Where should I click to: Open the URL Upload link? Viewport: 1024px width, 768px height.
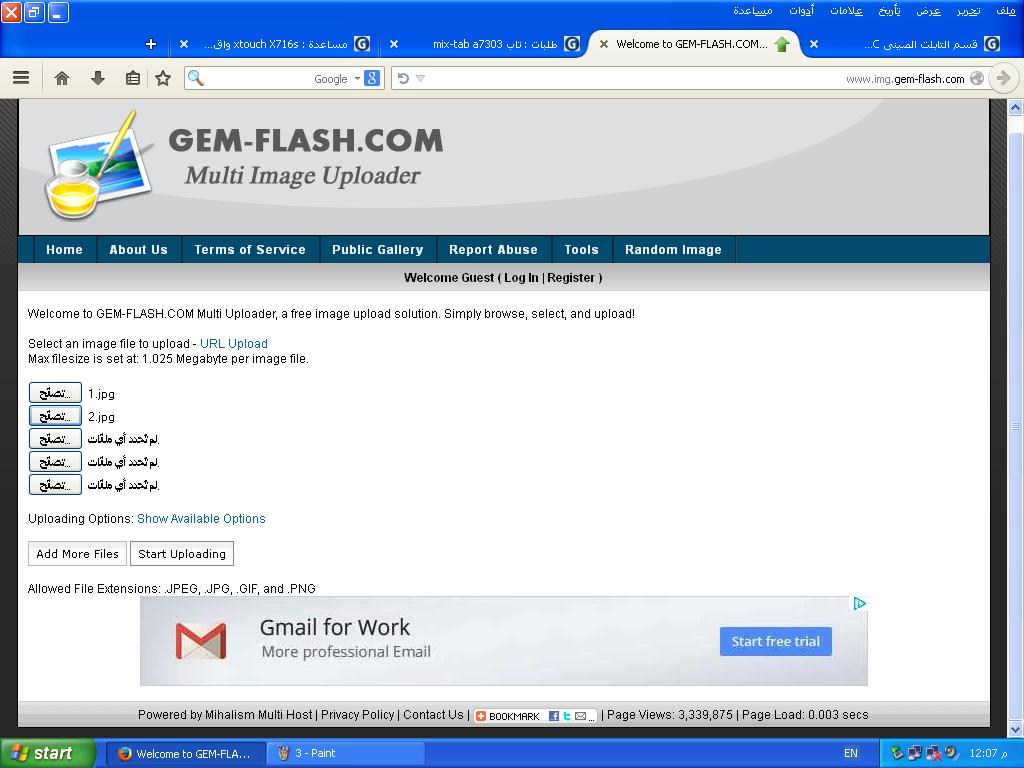pos(234,344)
